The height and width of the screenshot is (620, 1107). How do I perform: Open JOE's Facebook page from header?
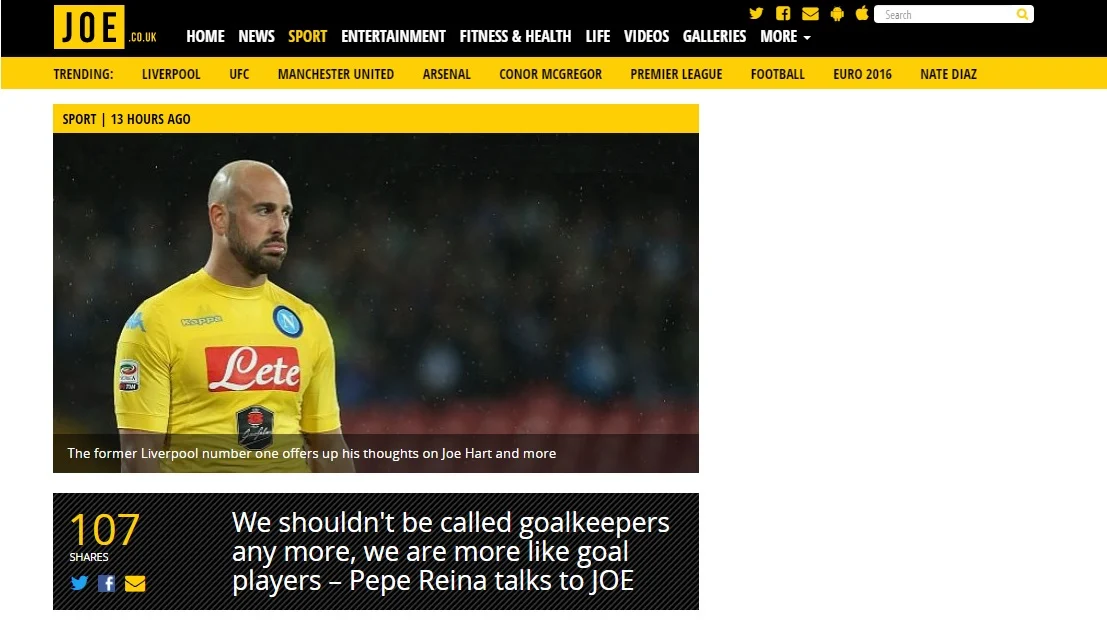tap(783, 13)
